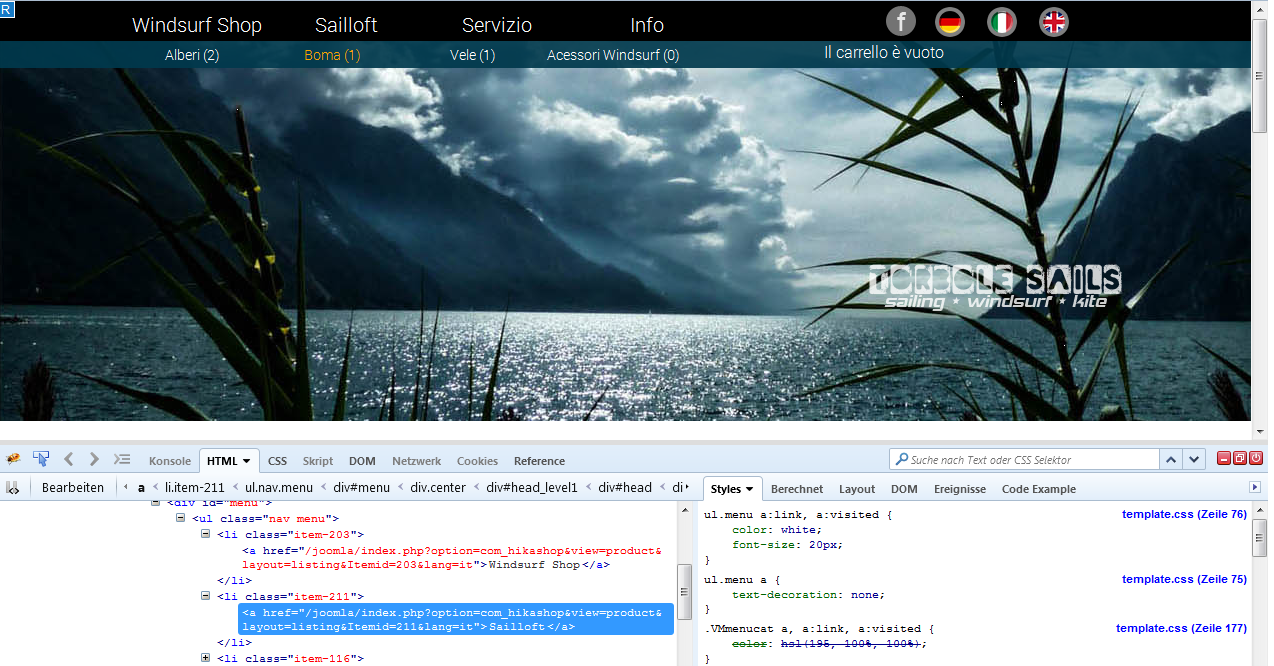Show the Layout side panel
This screenshot has width=1274, height=666.
pyautogui.click(x=857, y=489)
